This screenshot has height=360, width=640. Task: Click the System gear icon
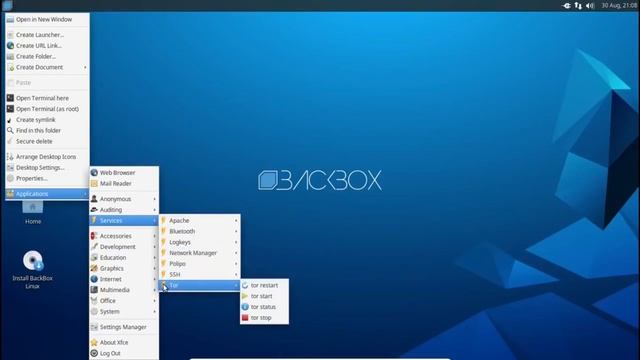click(94, 311)
